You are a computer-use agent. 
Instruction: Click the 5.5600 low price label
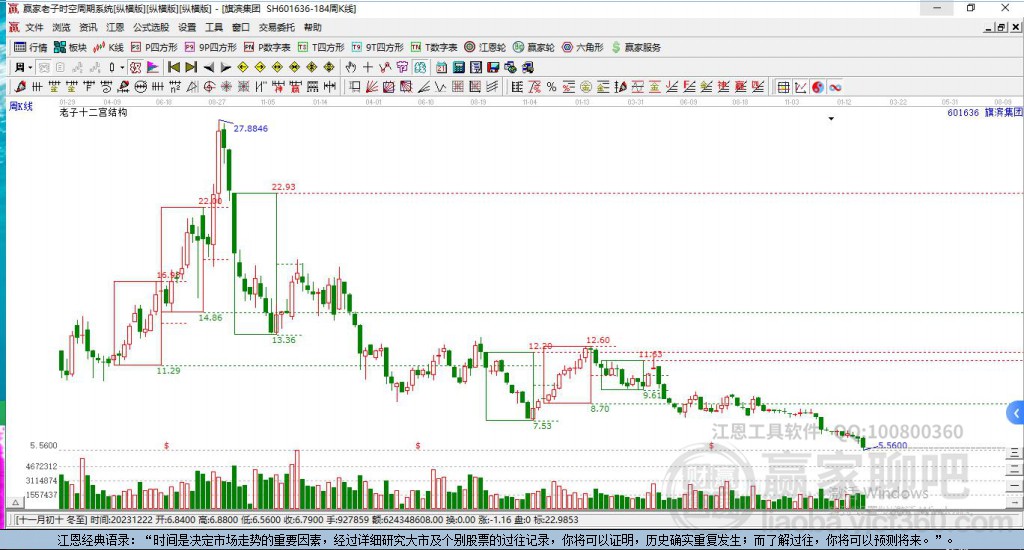pyautogui.click(x=893, y=445)
